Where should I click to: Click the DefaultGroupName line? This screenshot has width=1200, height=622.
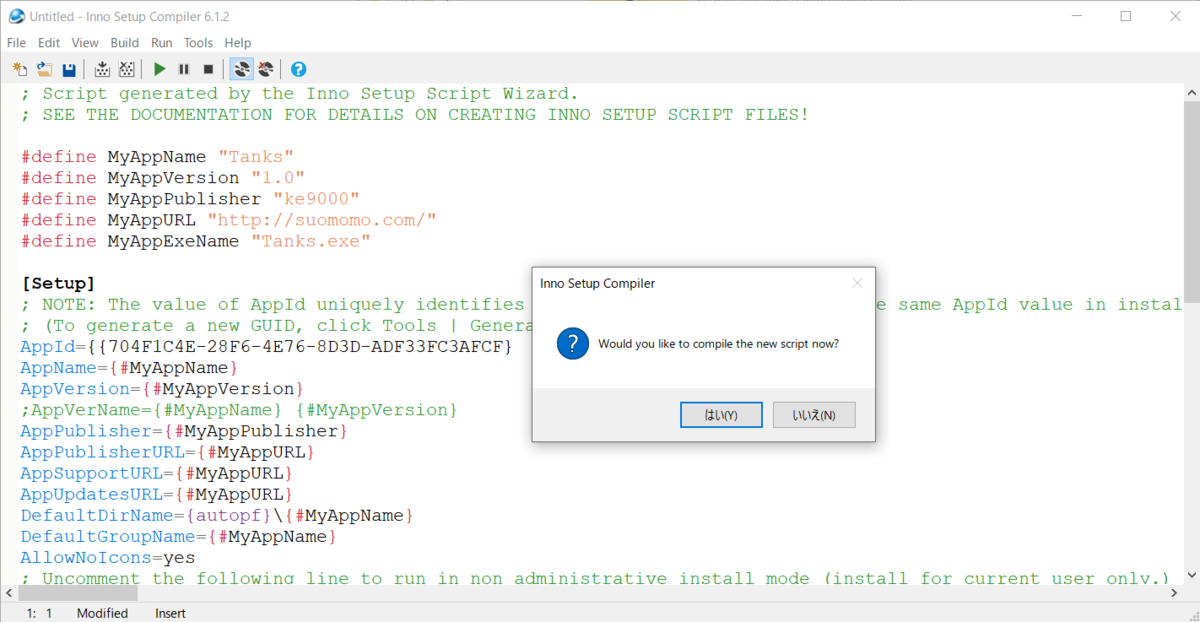(179, 536)
